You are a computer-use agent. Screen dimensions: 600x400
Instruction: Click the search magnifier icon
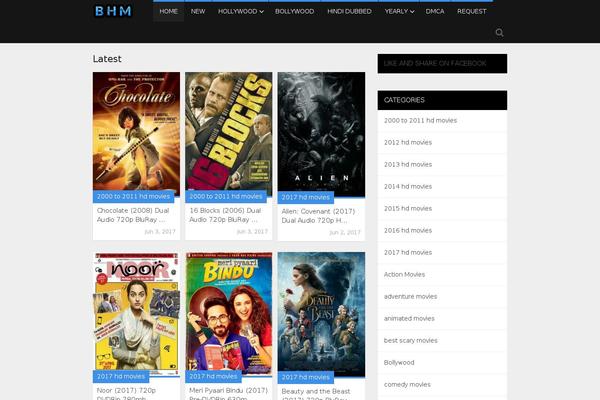tap(499, 33)
